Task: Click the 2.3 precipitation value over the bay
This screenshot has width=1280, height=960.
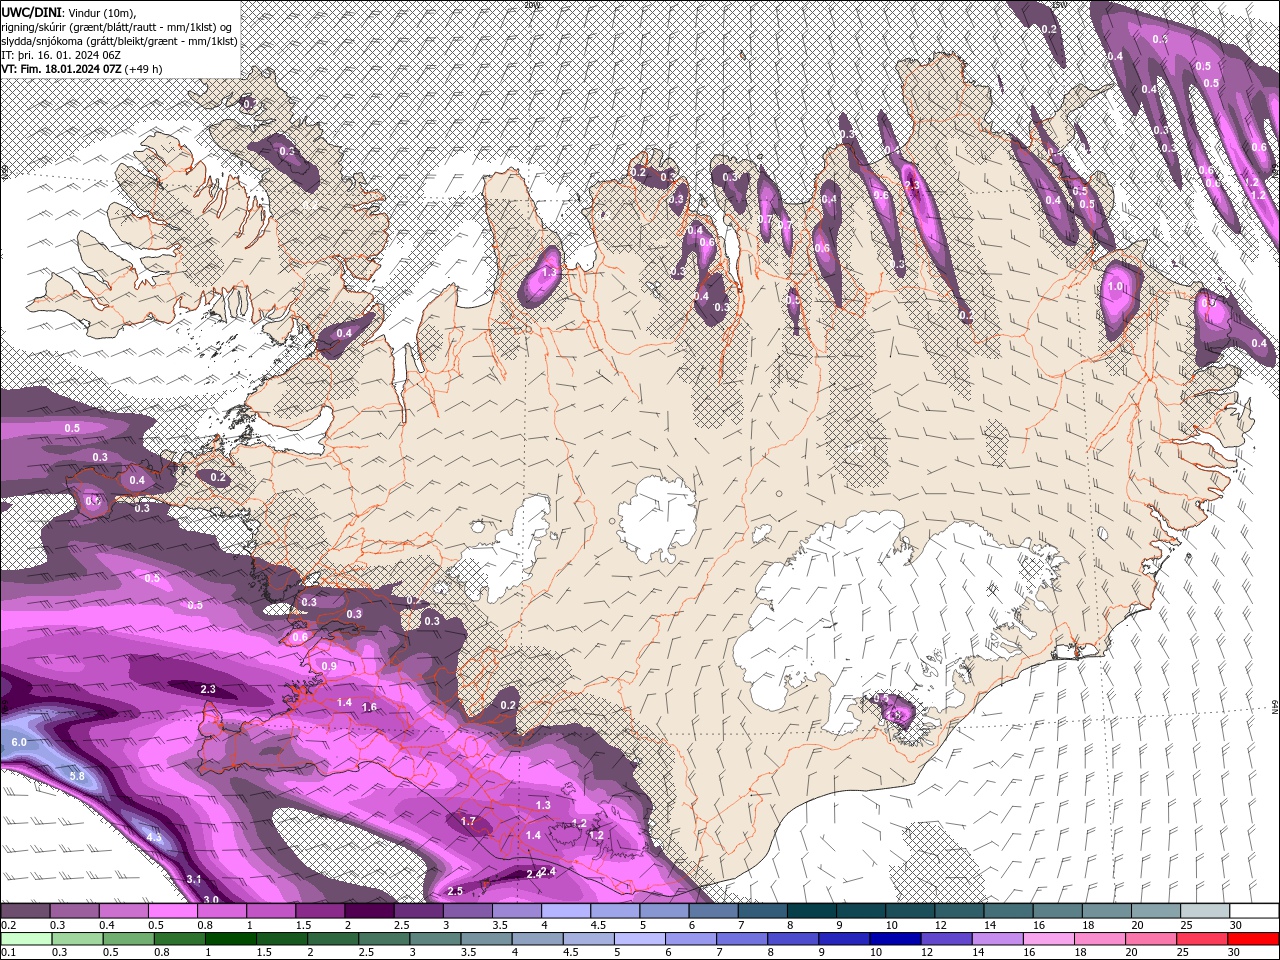Action: (208, 689)
